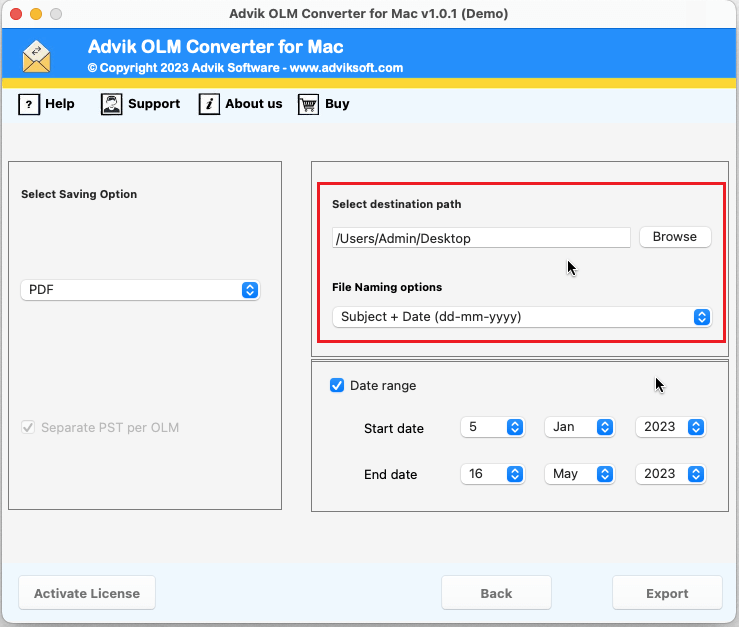Change the Start date month Jan dropdown

579,427
